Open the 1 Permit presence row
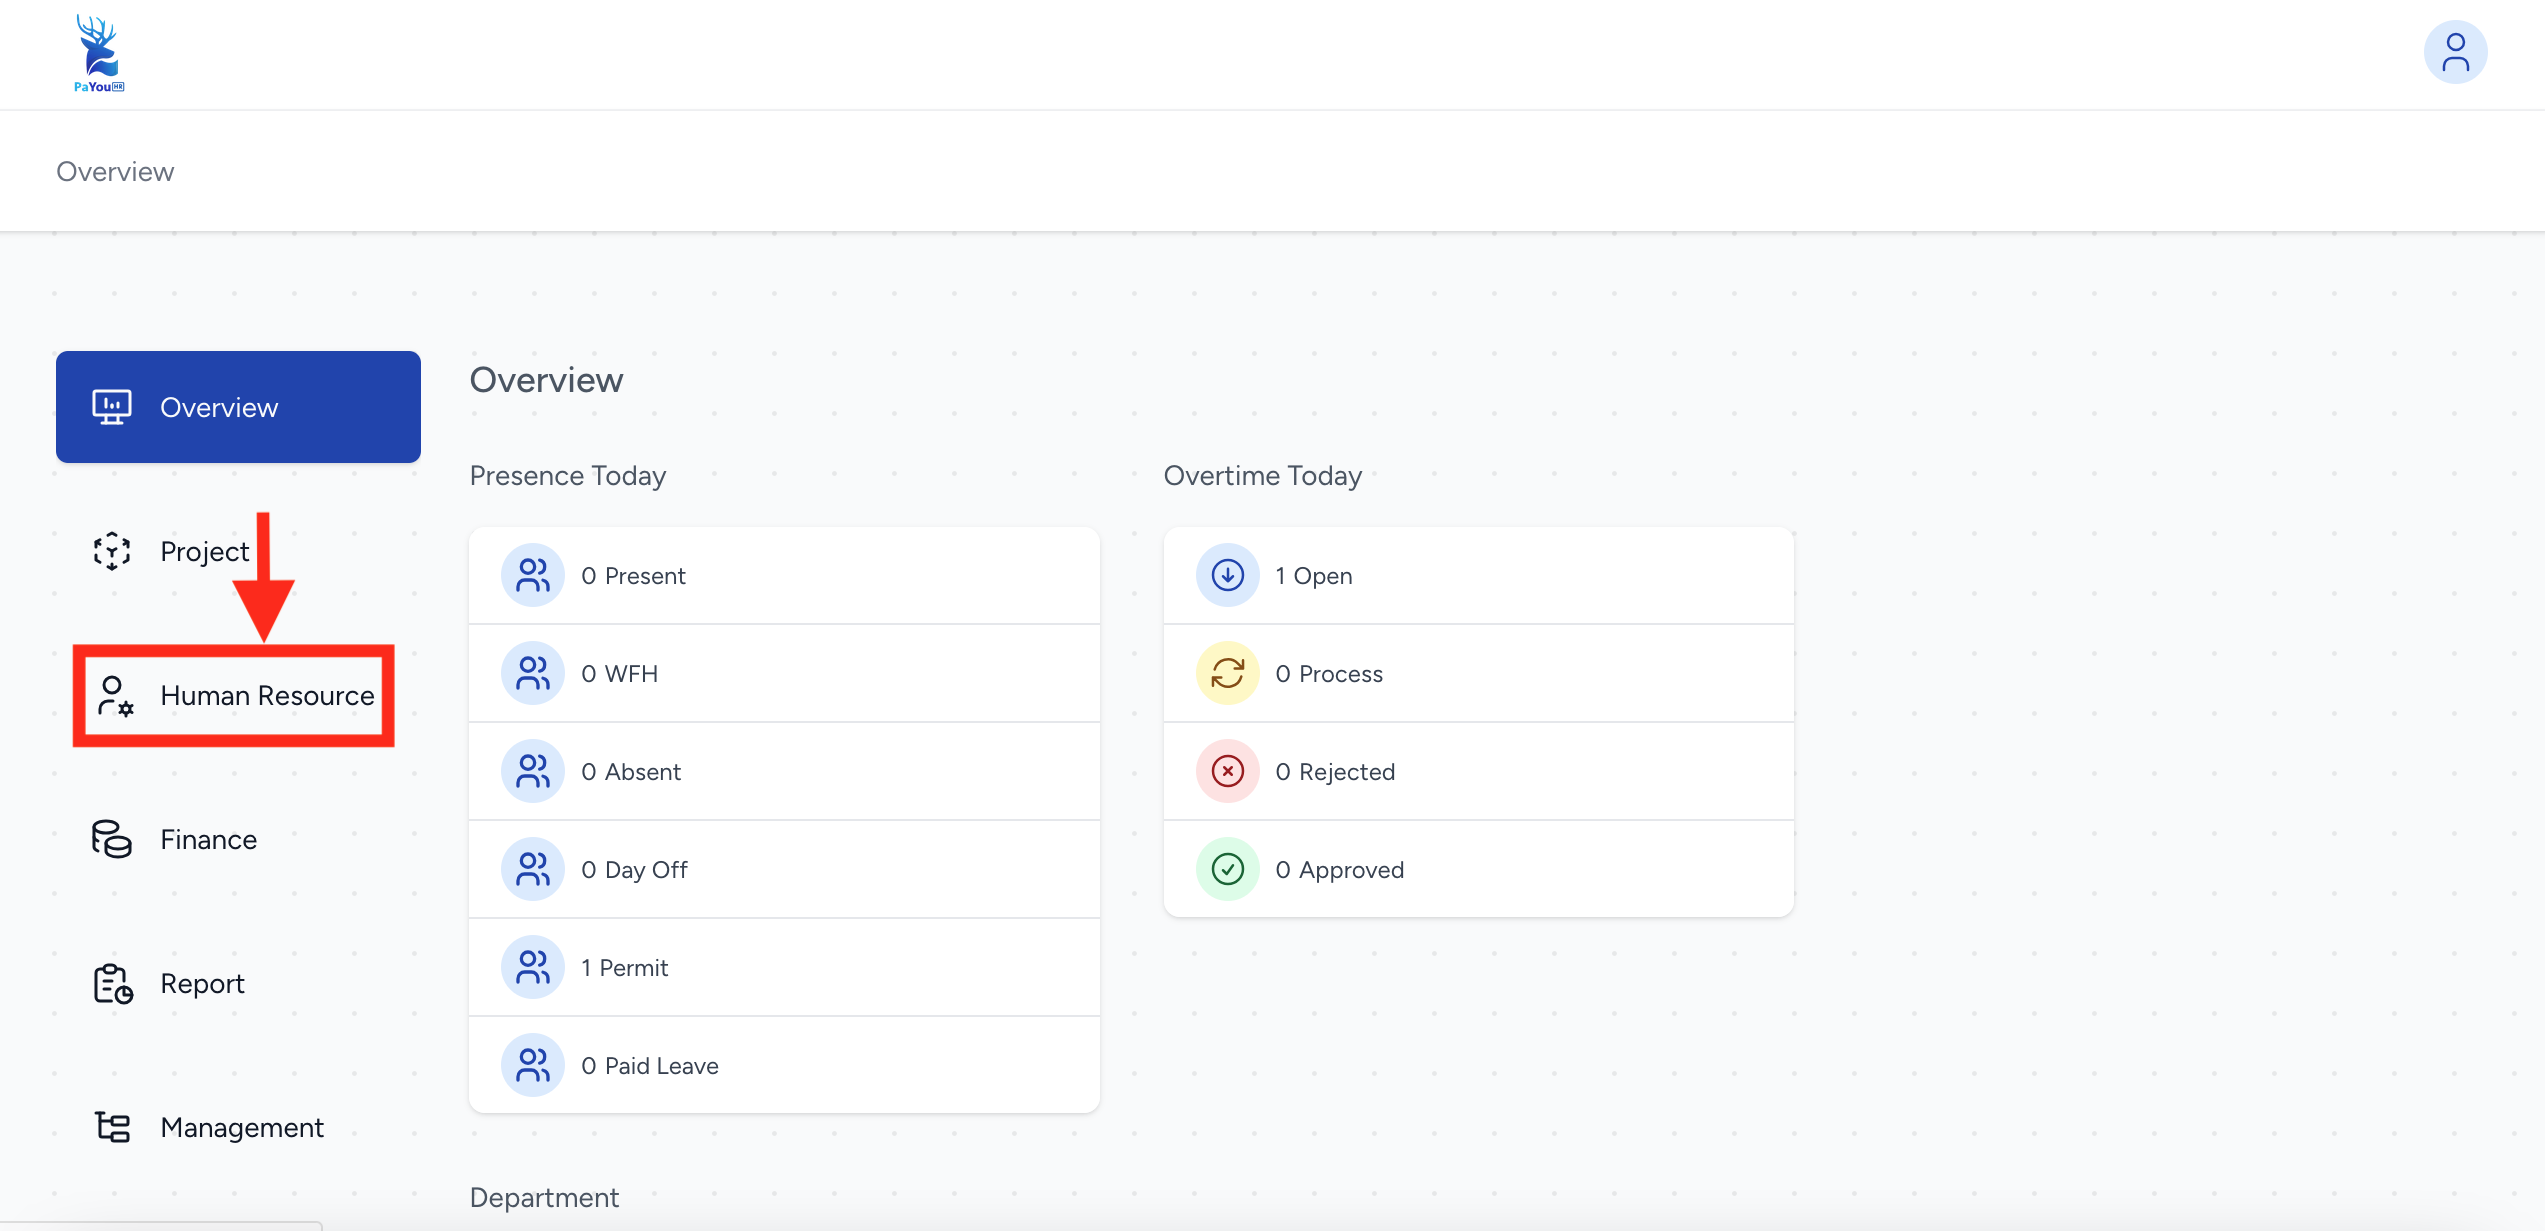The height and width of the screenshot is (1231, 2545). click(784, 967)
